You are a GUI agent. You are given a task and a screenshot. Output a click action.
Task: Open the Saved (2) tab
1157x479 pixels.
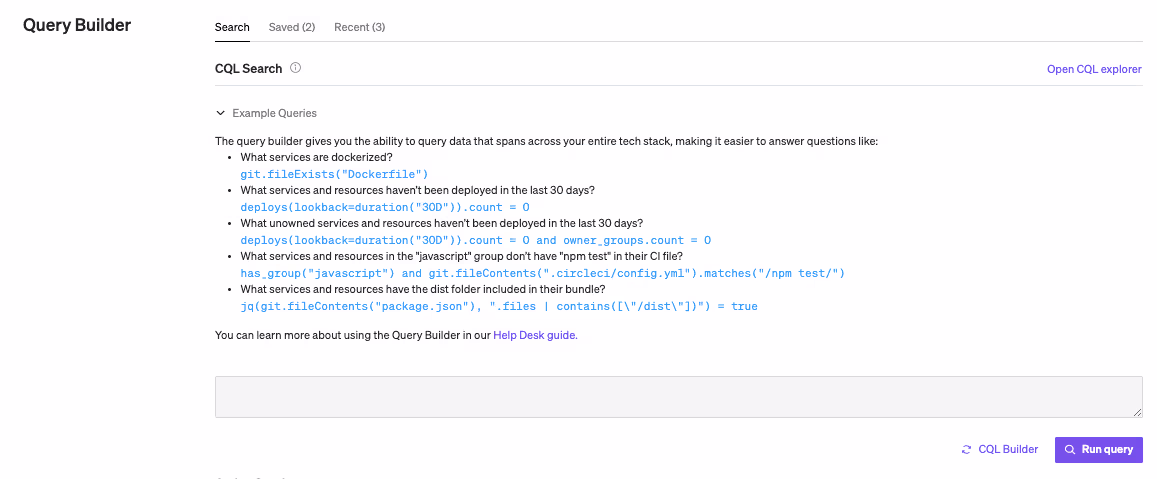(292, 27)
